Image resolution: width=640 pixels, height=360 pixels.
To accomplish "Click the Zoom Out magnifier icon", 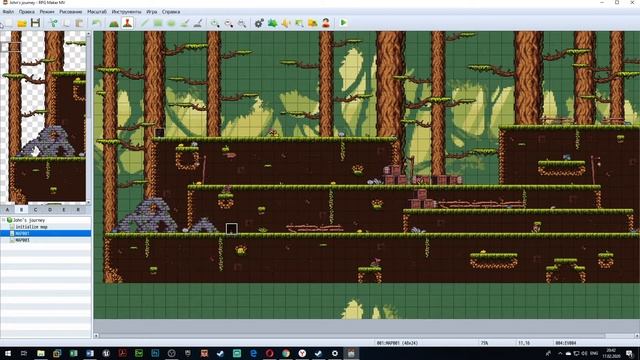I will click(x=229, y=23).
